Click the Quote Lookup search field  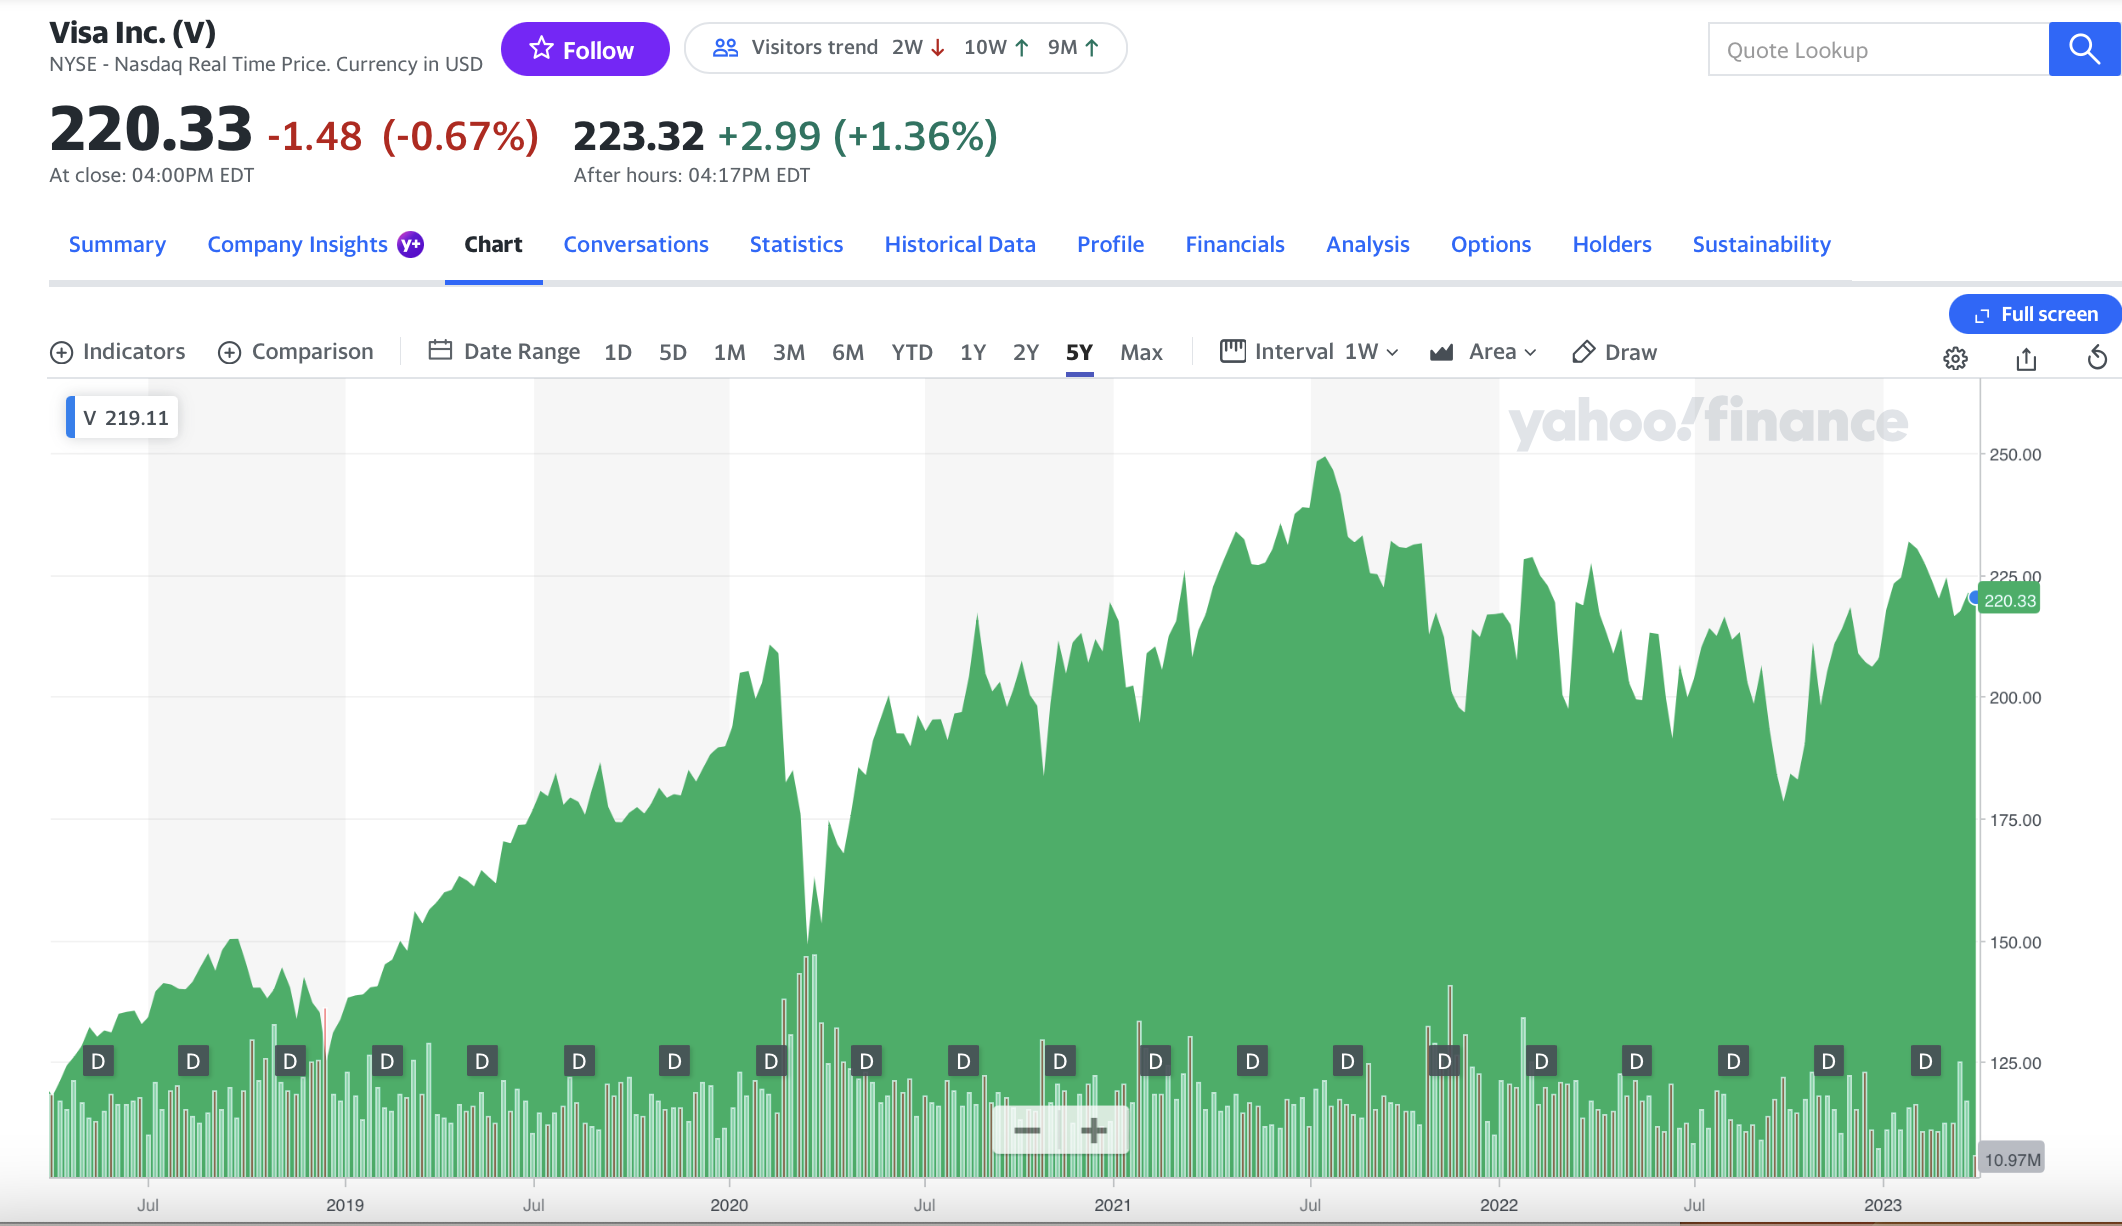pos(1878,50)
